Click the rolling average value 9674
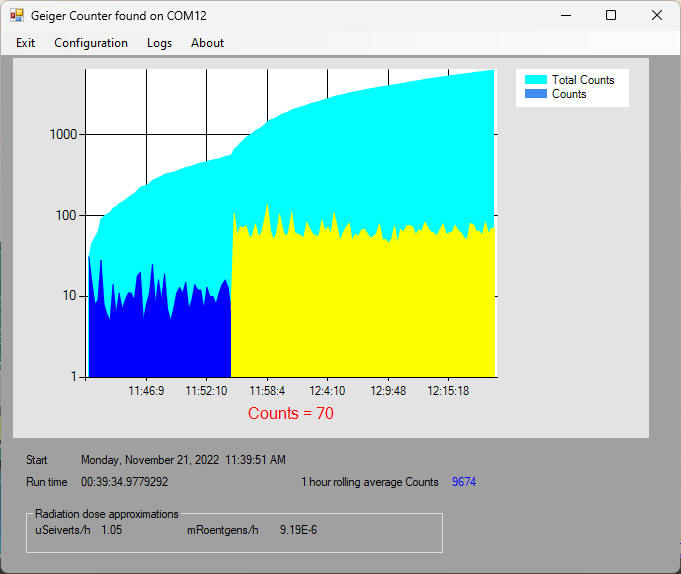The width and height of the screenshot is (681, 574). [464, 482]
